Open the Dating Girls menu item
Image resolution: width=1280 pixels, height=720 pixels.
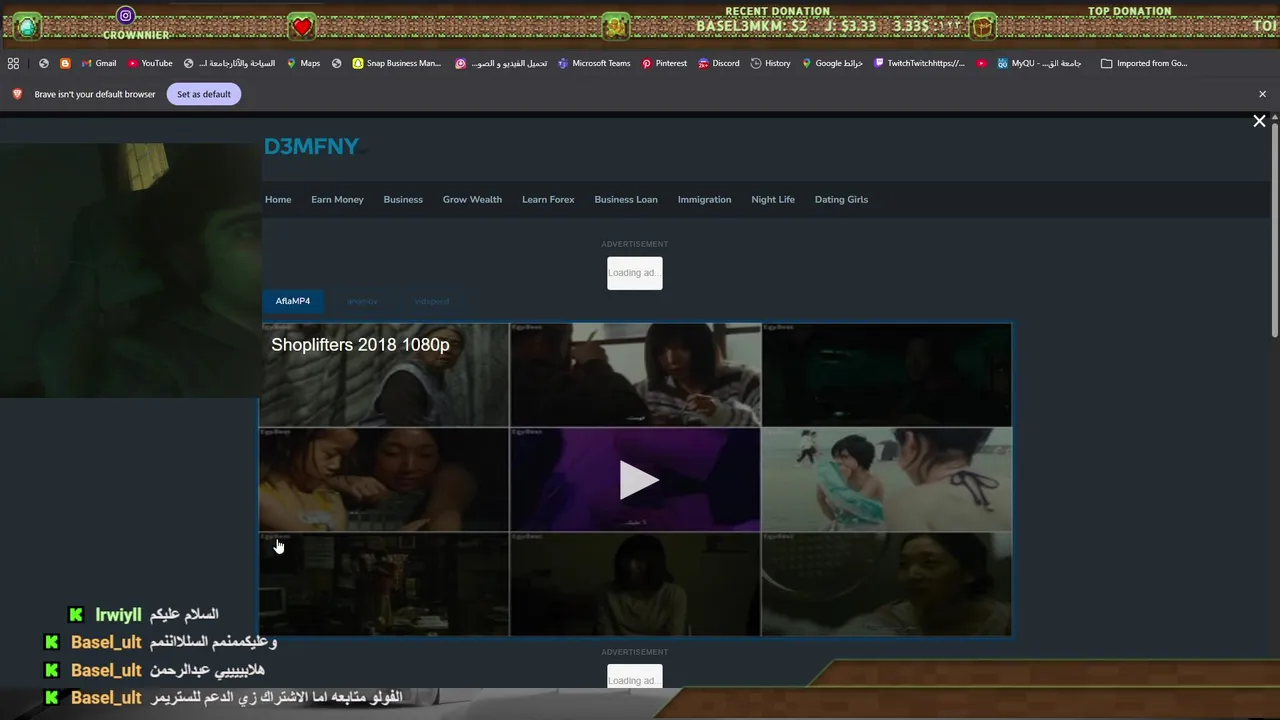[841, 199]
